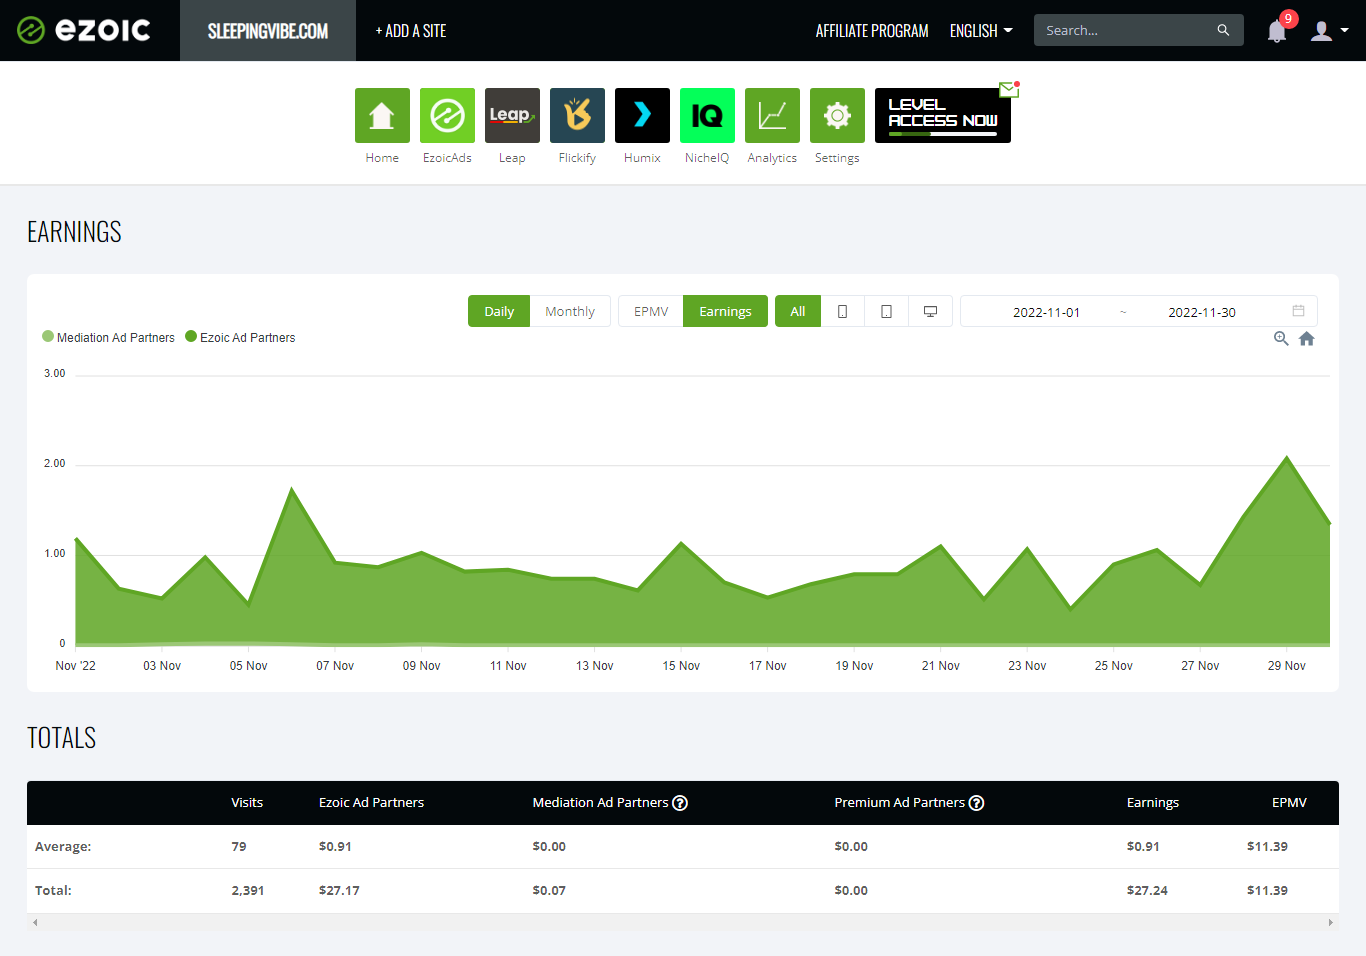Click the end date 2022-11-30 field
1366x956 pixels.
tap(1202, 312)
